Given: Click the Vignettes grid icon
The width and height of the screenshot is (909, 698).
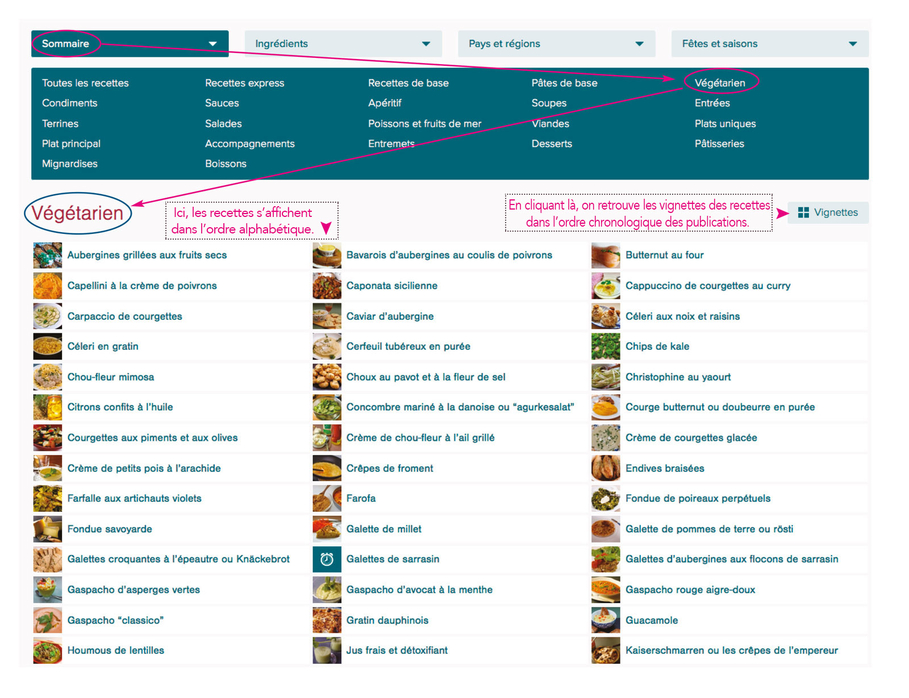Looking at the screenshot, I should point(804,212).
